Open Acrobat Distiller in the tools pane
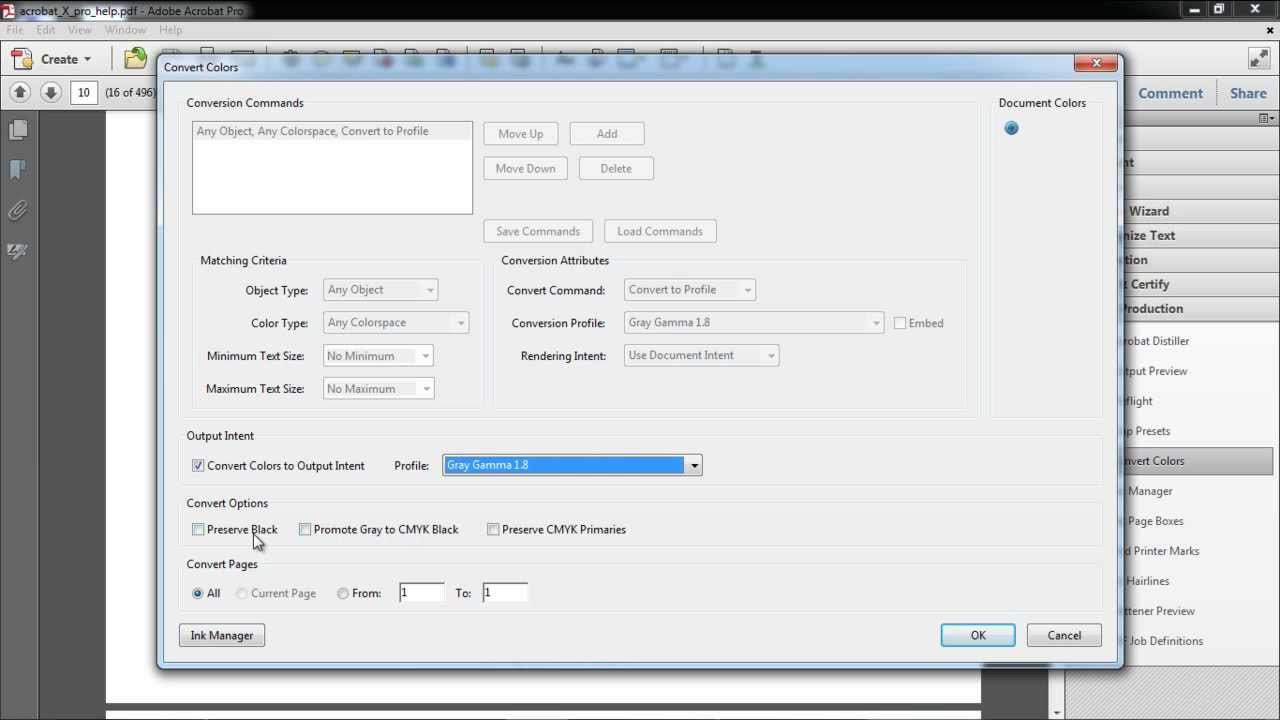 tap(1157, 341)
